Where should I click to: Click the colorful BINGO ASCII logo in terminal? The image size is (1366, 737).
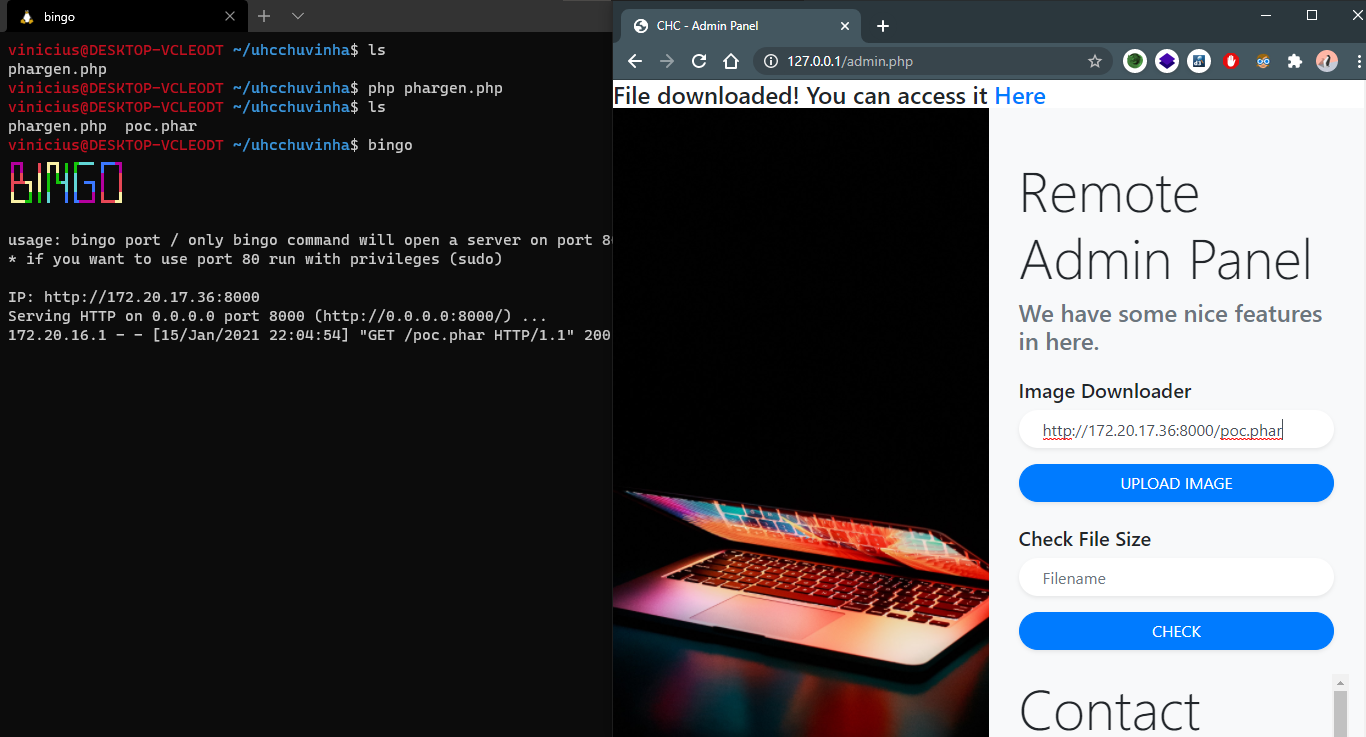[66, 183]
